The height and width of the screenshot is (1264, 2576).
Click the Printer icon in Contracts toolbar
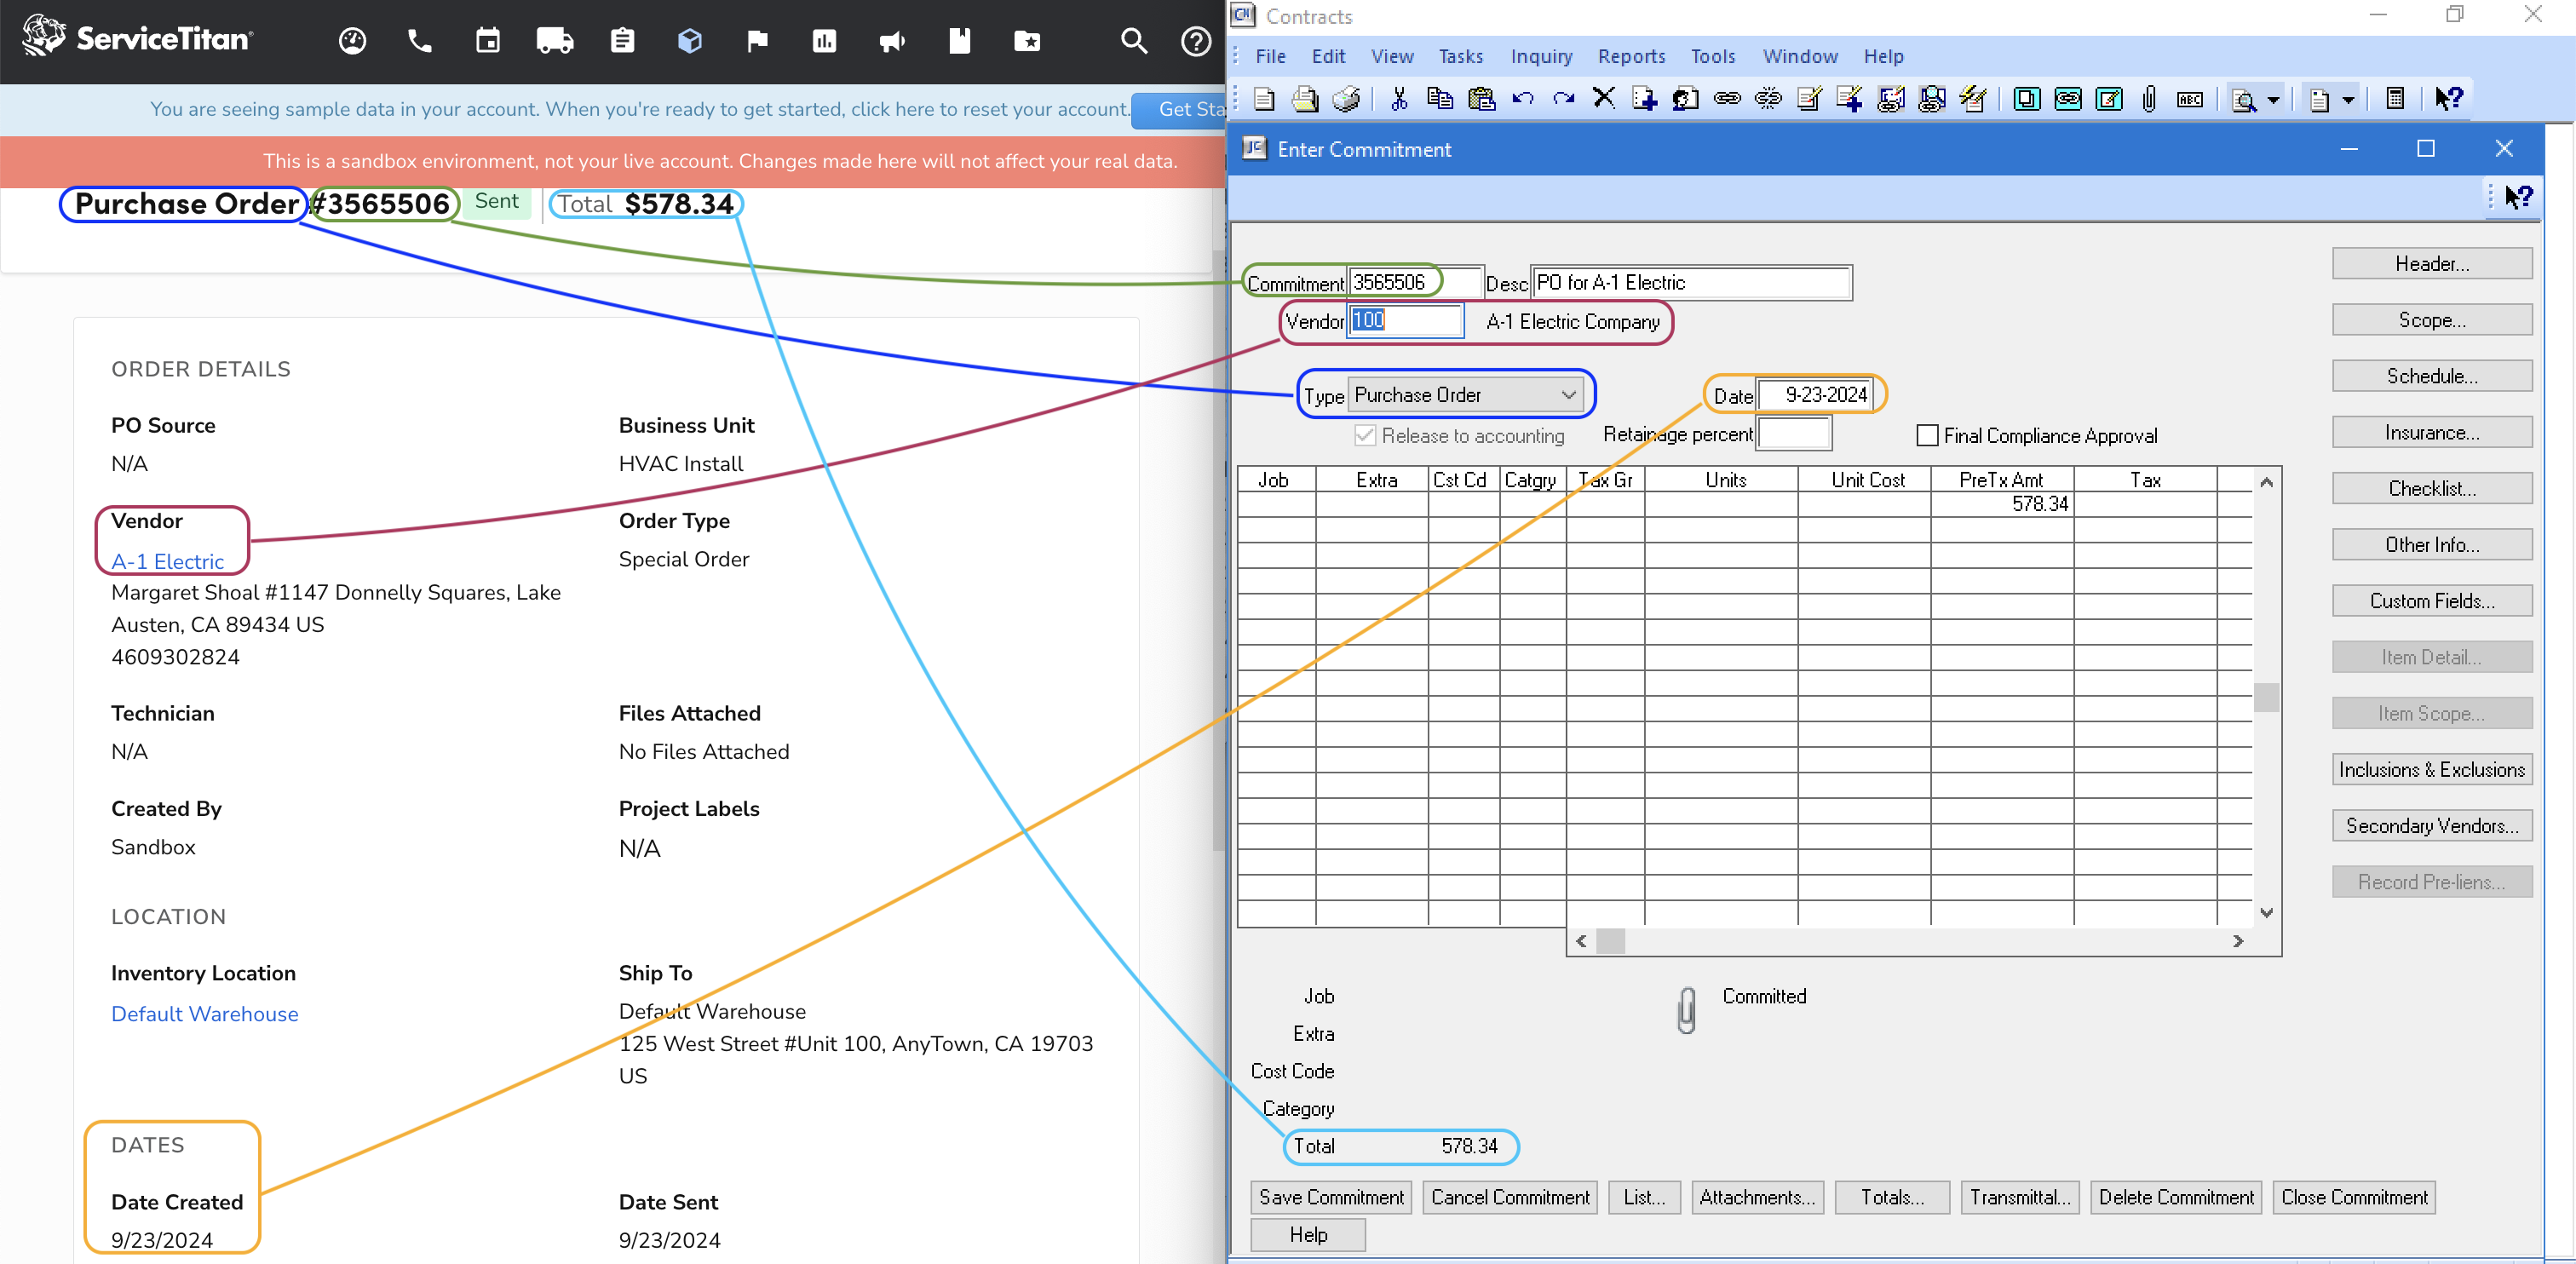1347,99
